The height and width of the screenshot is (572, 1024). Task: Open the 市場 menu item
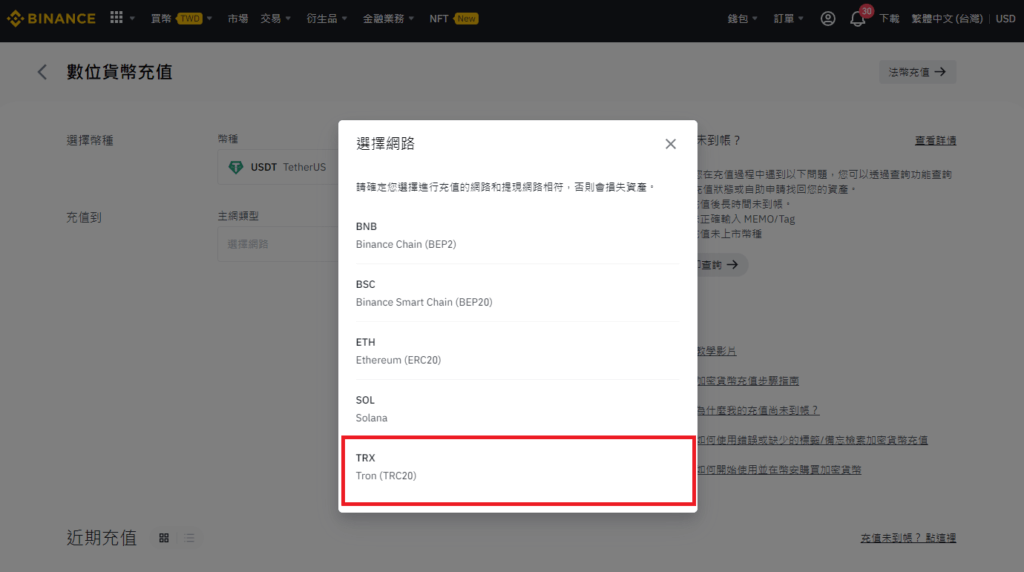coord(238,18)
